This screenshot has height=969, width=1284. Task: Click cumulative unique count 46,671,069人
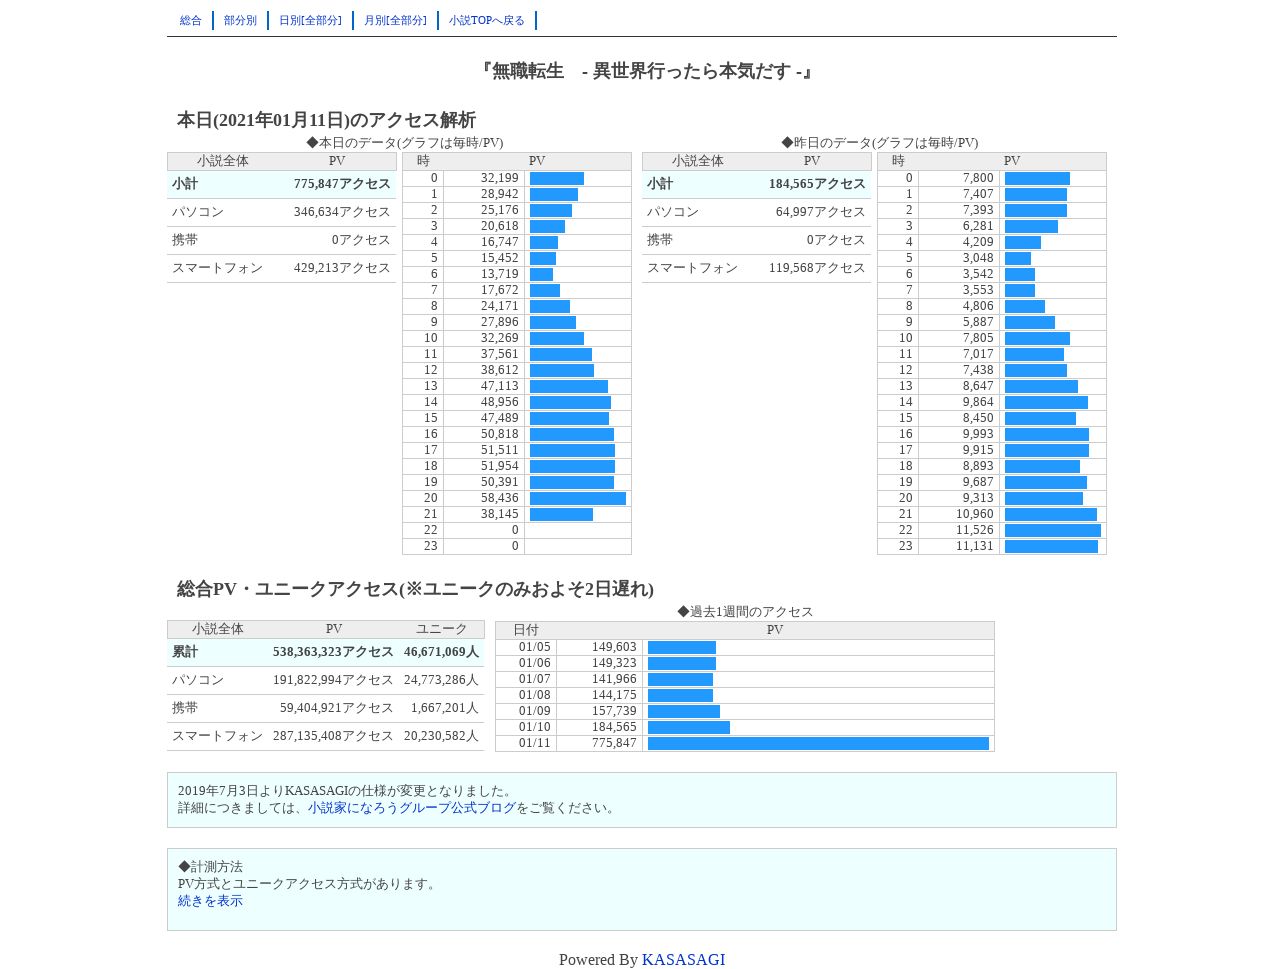(x=441, y=652)
